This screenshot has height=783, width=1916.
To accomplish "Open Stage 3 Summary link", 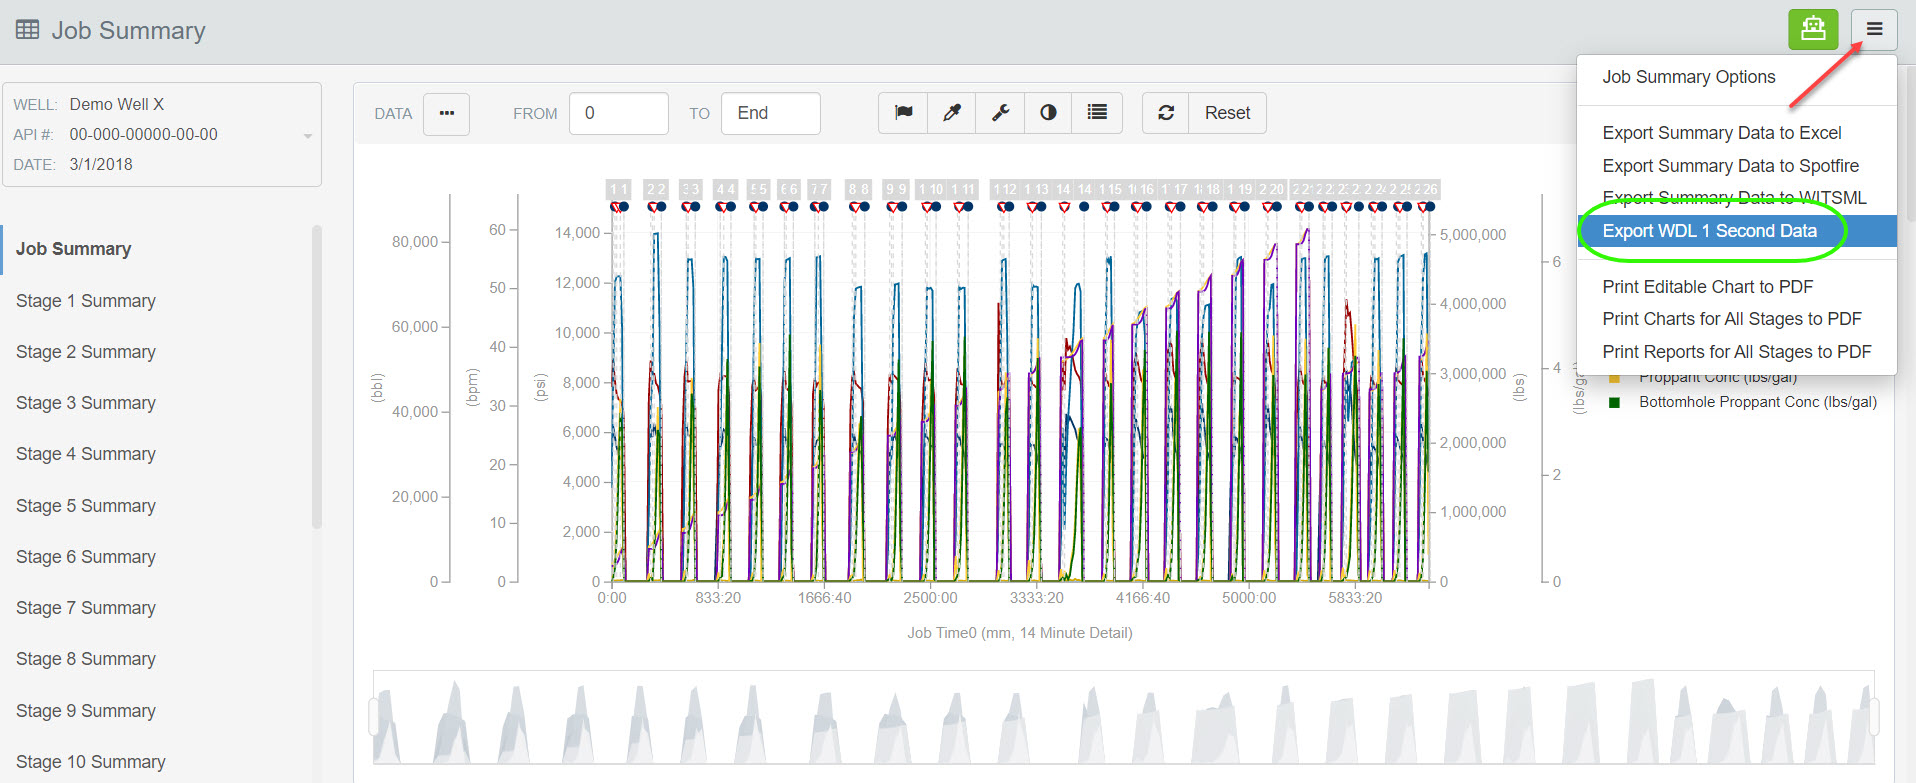I will pos(86,403).
